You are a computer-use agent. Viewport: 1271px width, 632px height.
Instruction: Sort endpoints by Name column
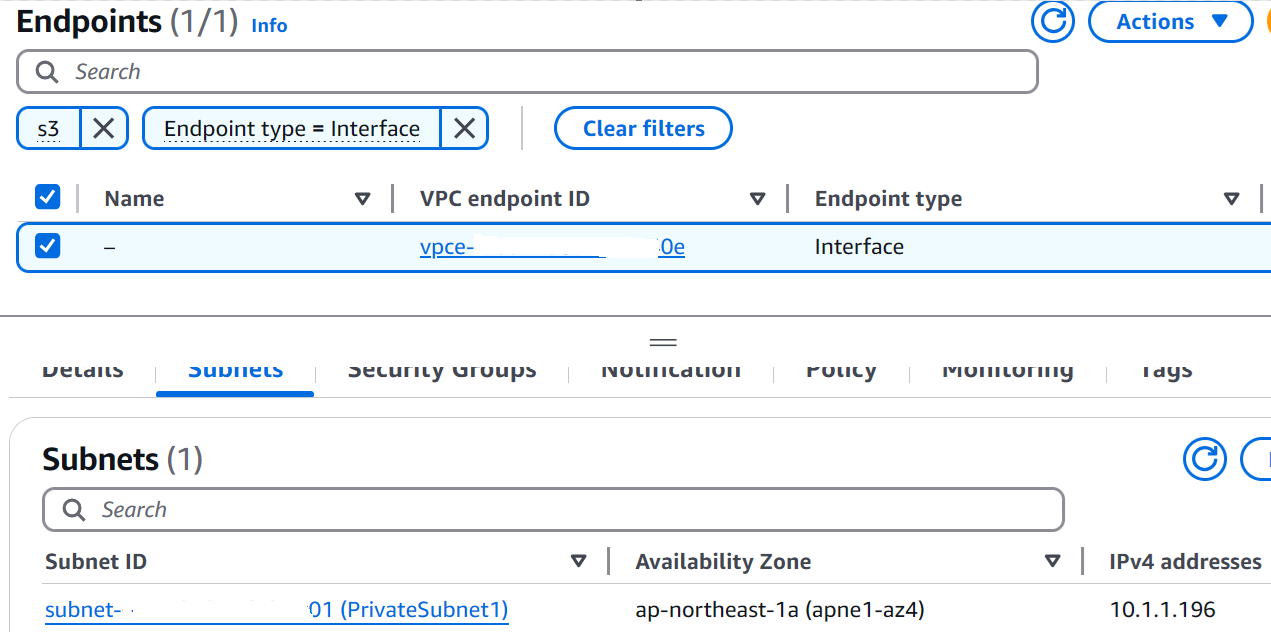(x=363, y=199)
